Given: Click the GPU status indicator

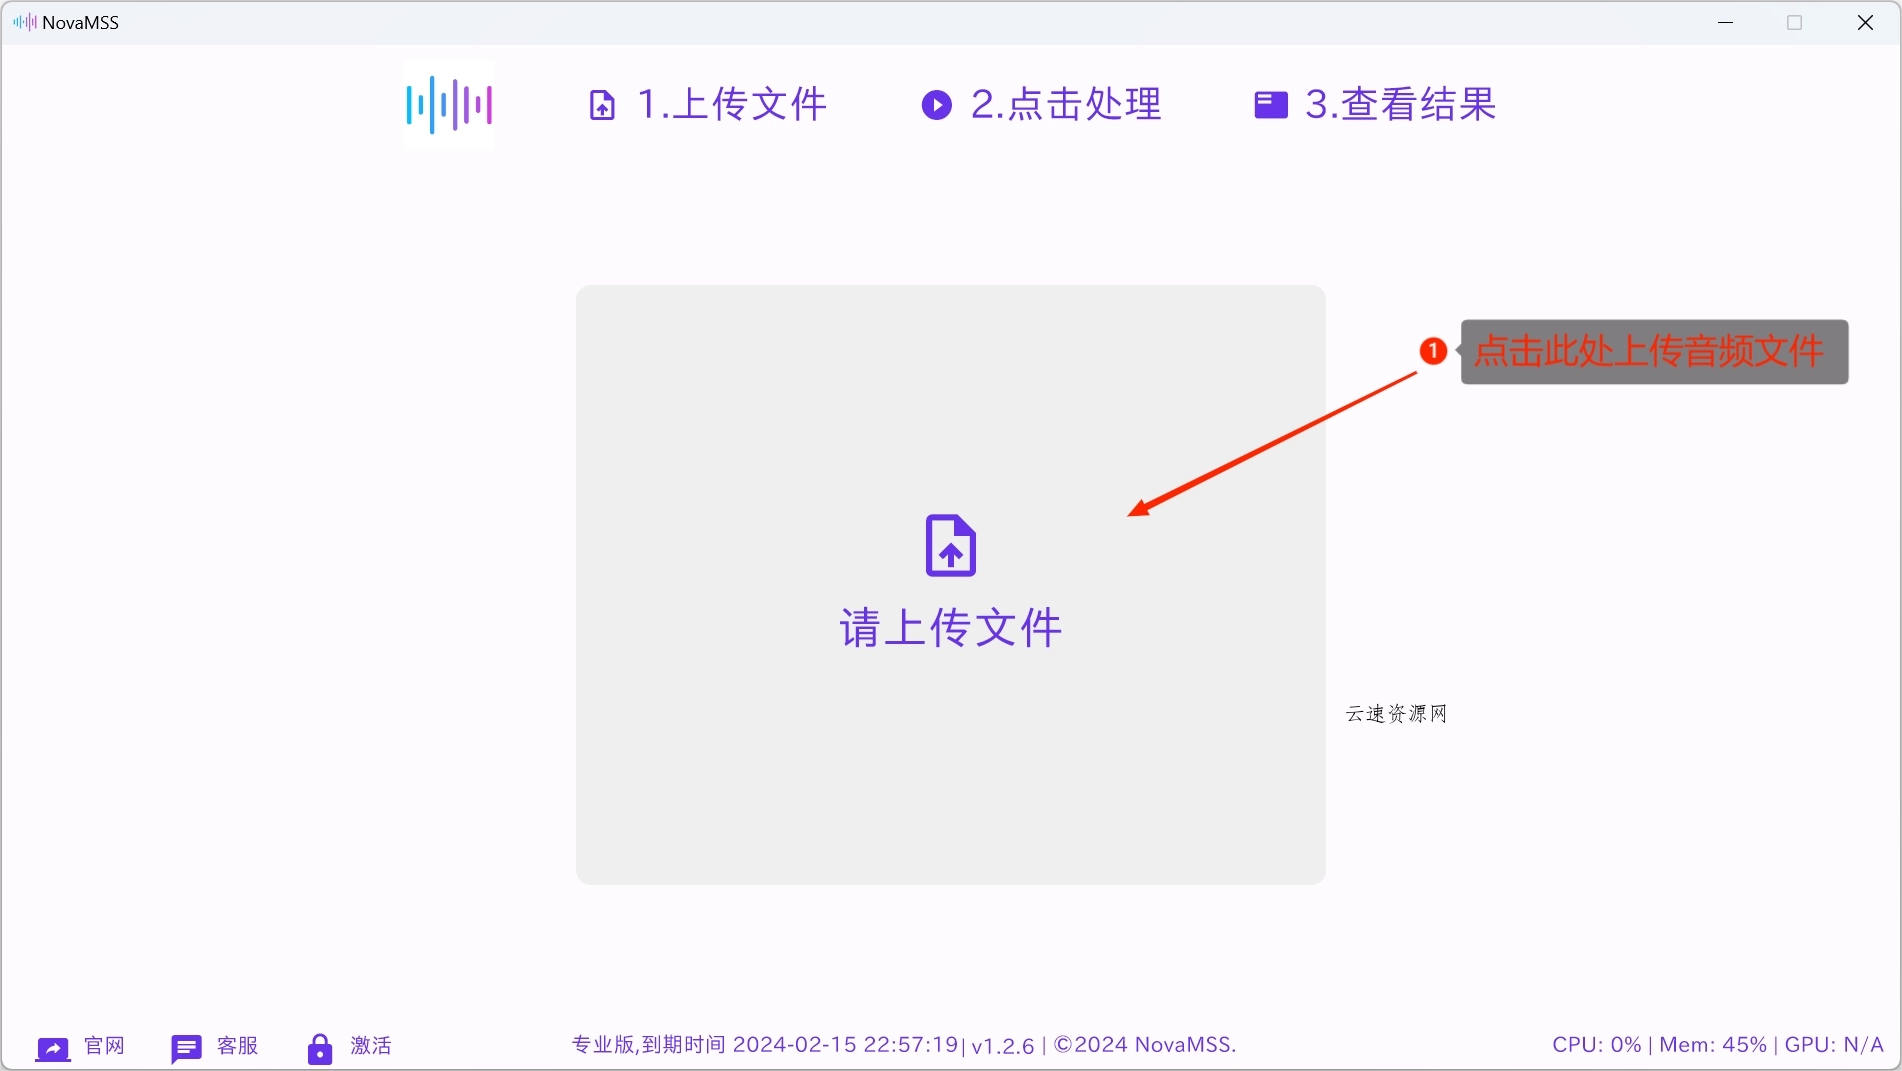Looking at the screenshot, I should point(1837,1044).
